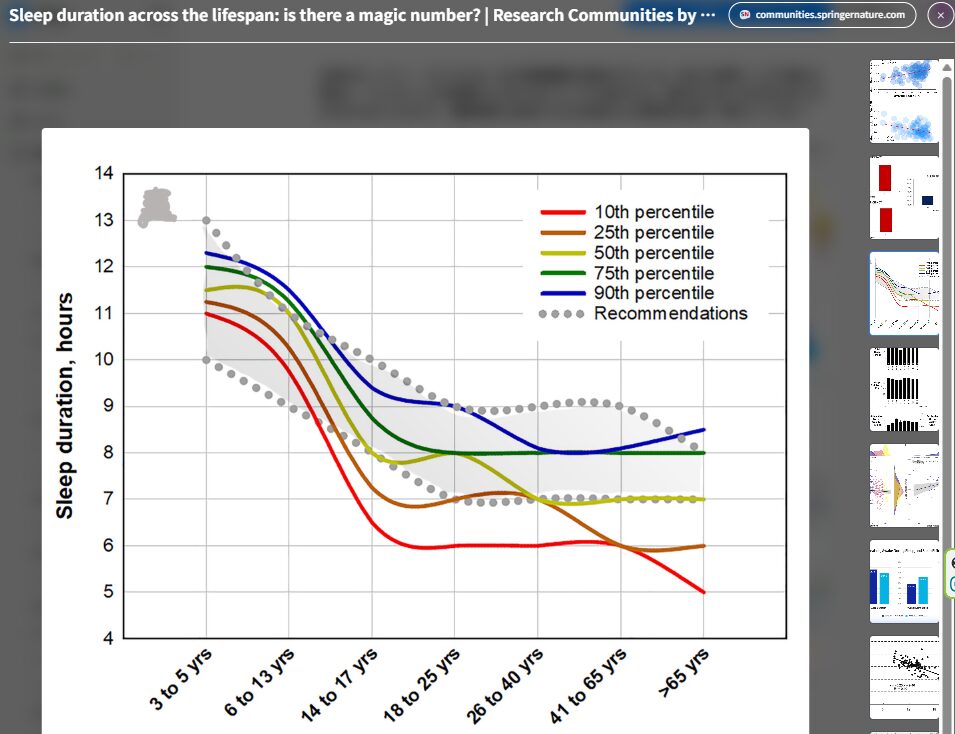Click the Springer Nature favicon in the domain pill
The image size is (955, 734).
tap(744, 15)
